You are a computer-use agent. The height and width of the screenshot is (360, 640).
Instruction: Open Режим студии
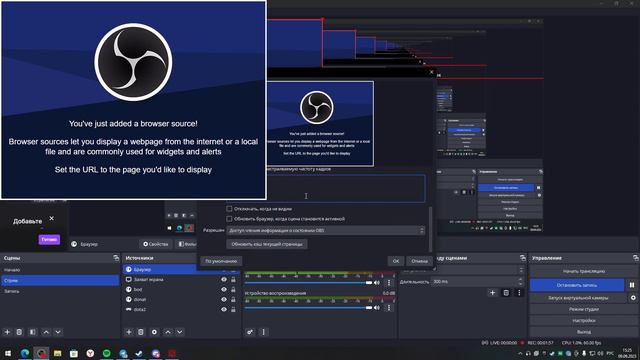(x=584, y=309)
